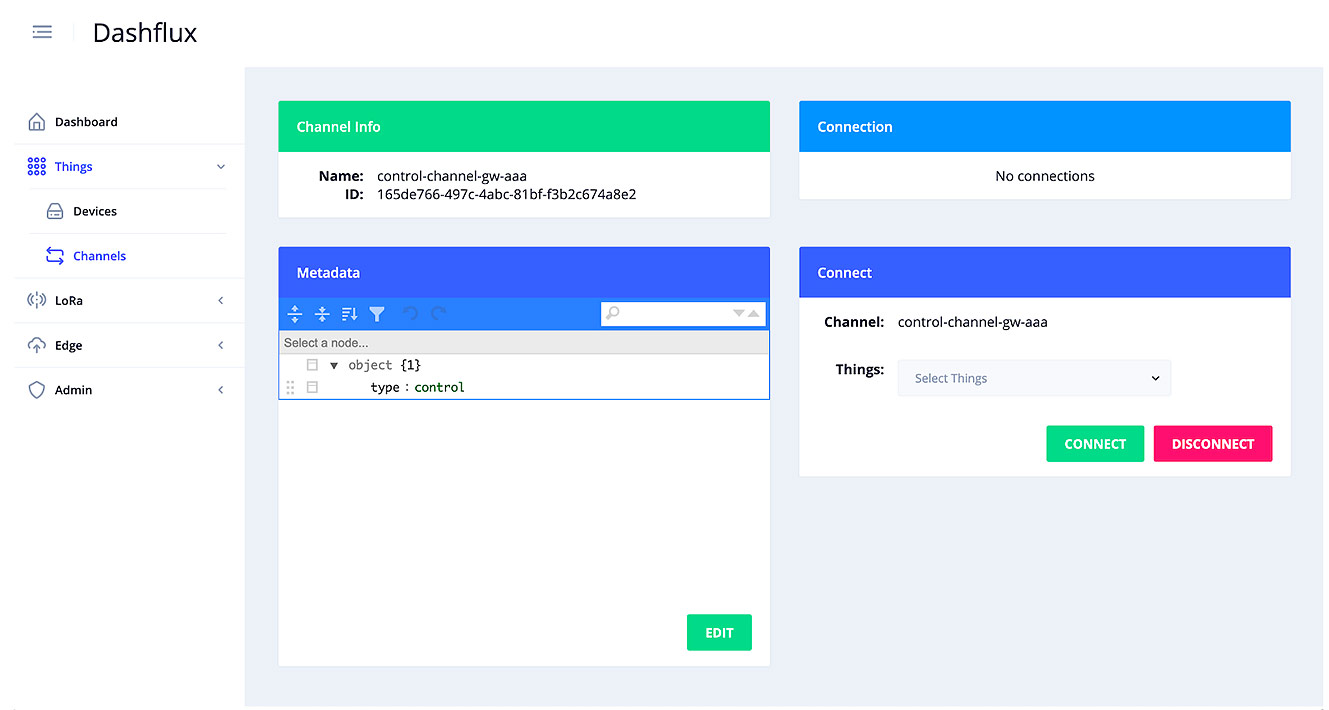
Task: Click the drag handle beside type field
Action: [x=291, y=387]
